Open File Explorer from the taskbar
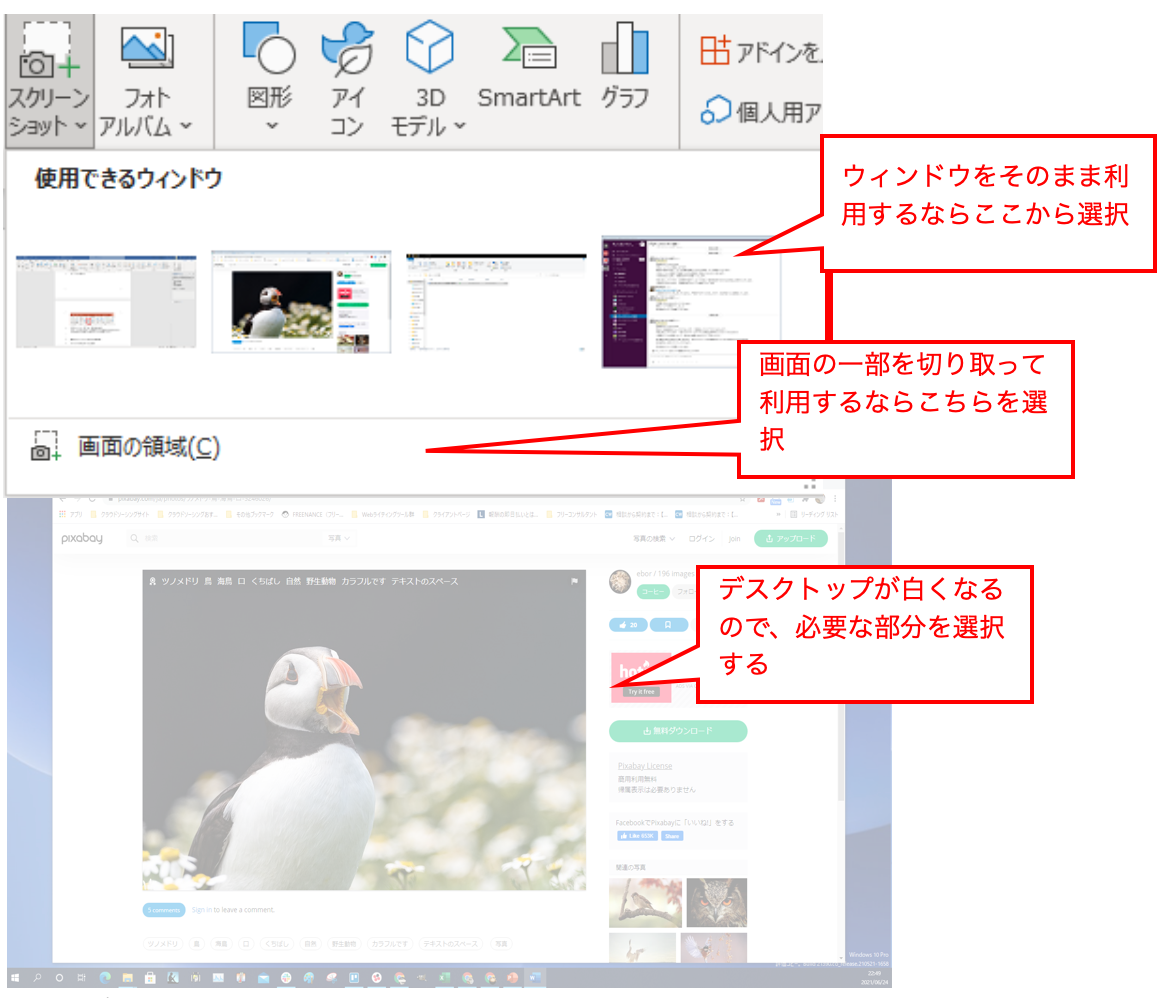Viewport: 1166px width, 998px height. pos(128,977)
